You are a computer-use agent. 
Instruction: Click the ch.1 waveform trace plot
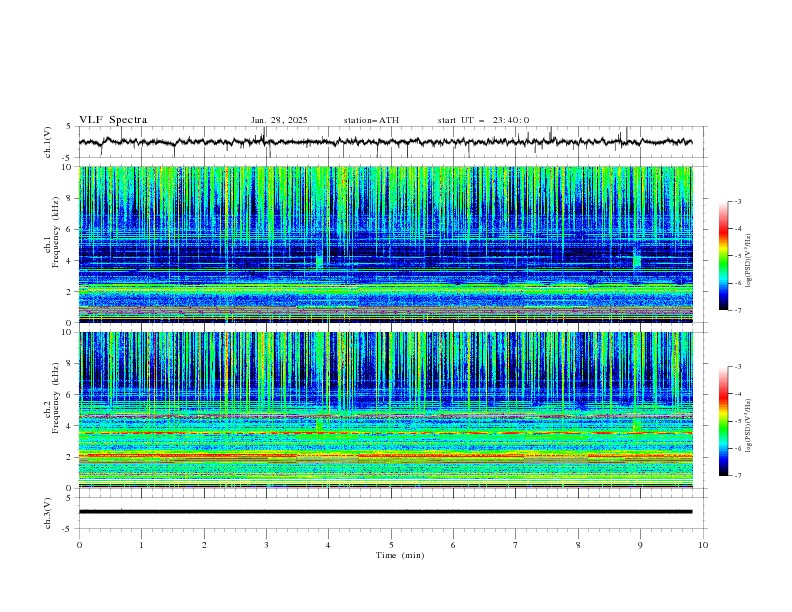392,142
